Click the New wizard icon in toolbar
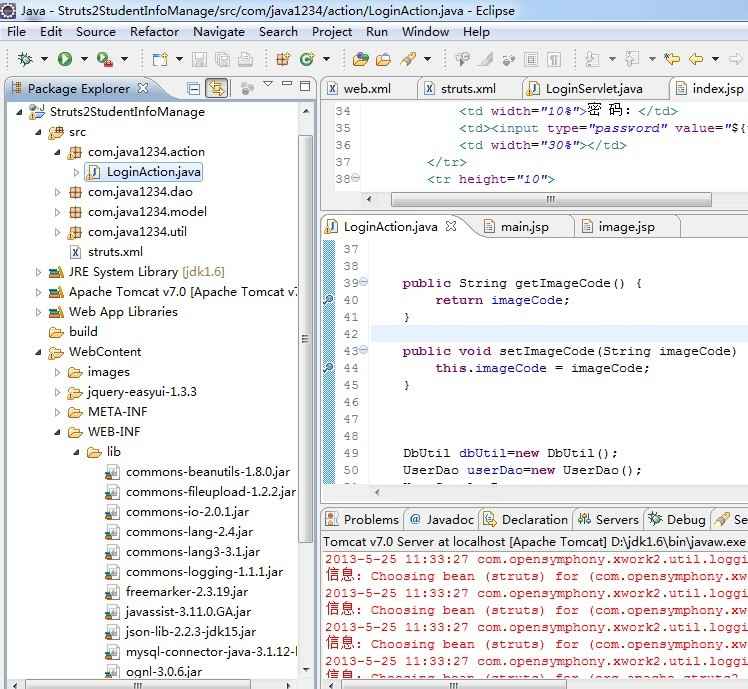This screenshot has width=748, height=689. point(159,60)
